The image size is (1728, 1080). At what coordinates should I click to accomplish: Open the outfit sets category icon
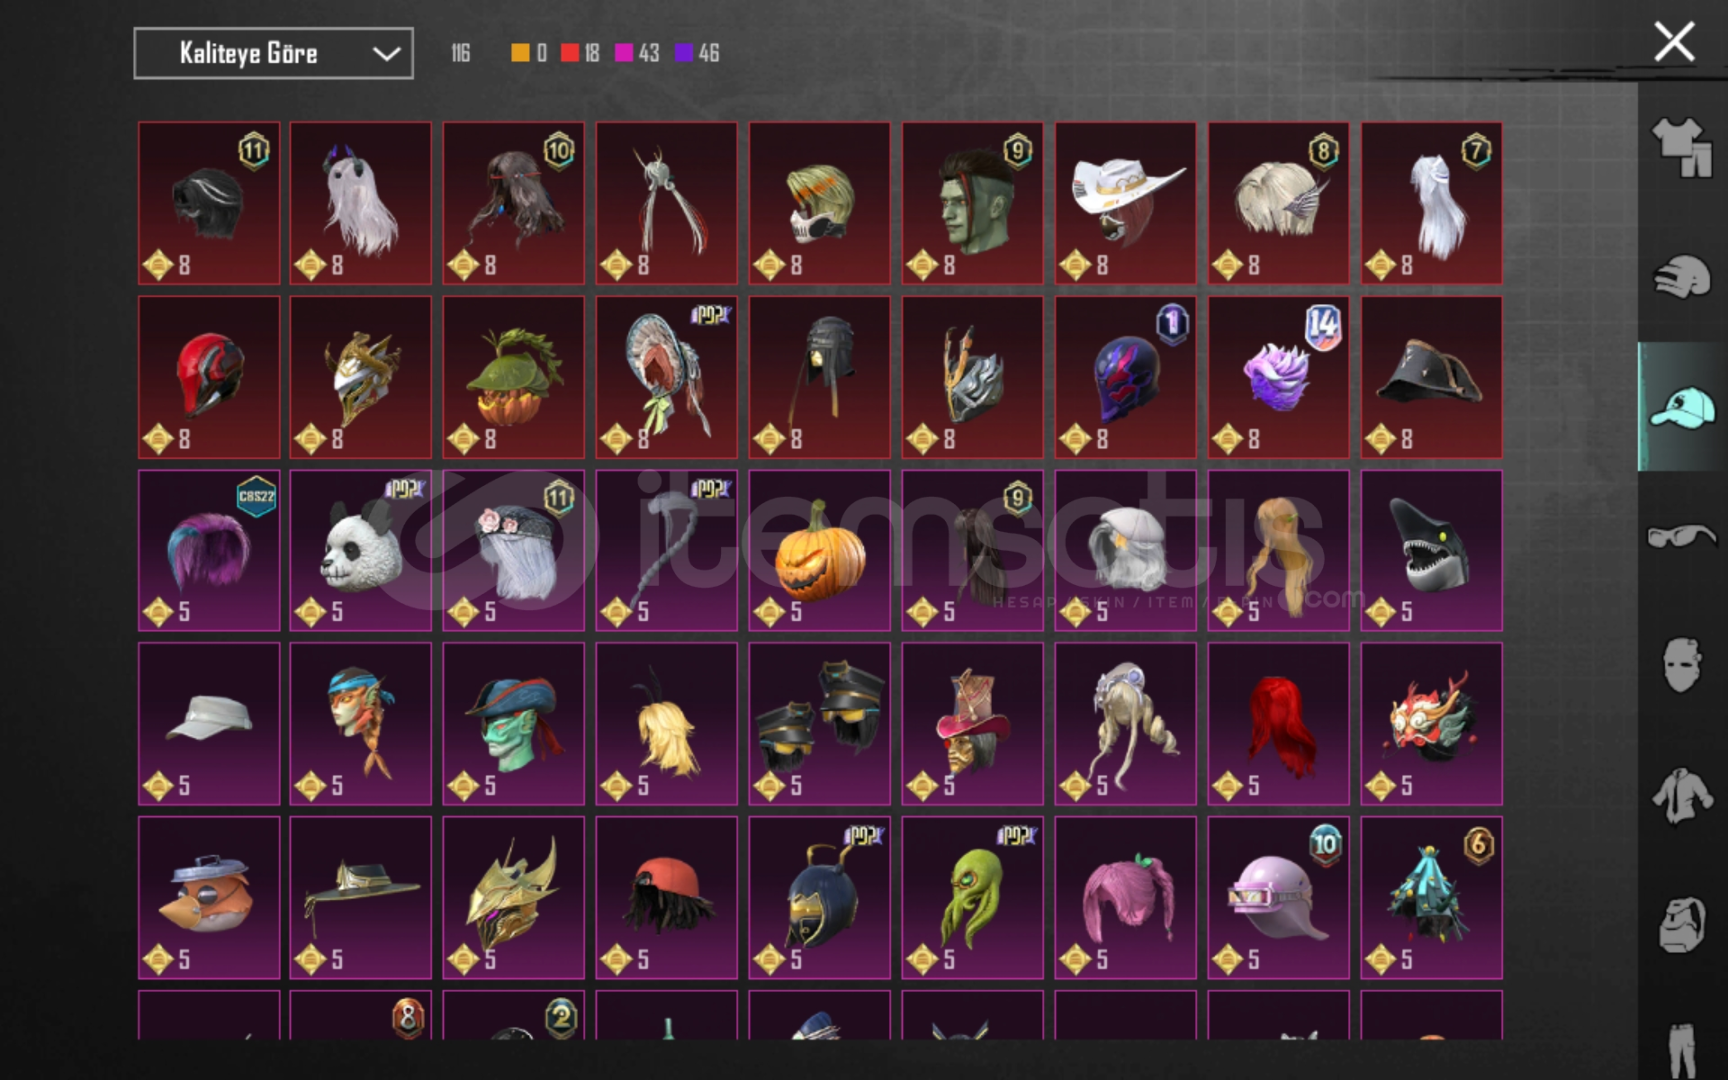1682,148
